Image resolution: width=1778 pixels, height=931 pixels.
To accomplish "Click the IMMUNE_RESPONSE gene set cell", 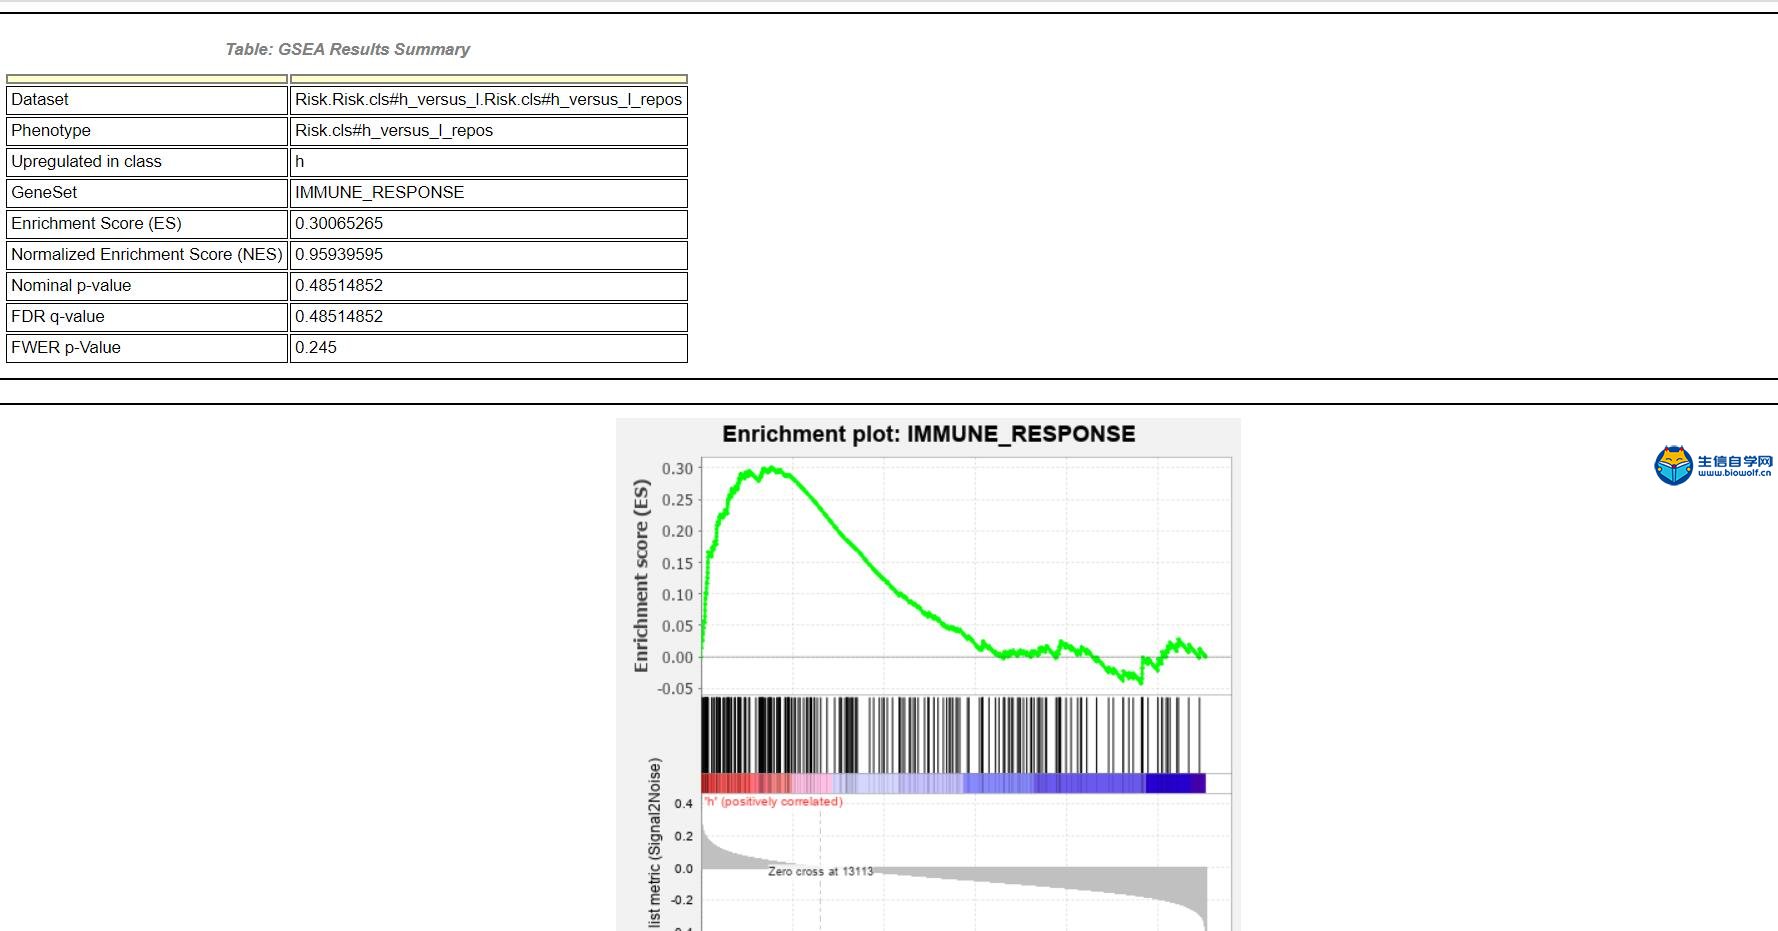I will pyautogui.click(x=489, y=193).
